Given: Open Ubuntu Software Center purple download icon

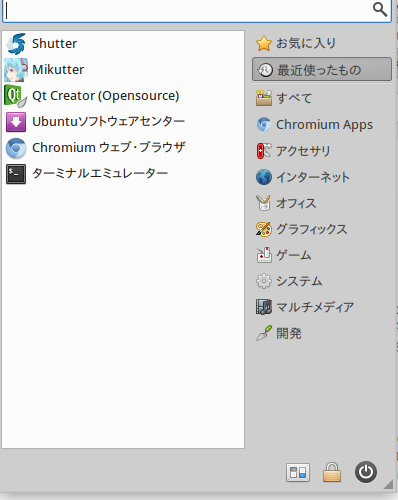Looking at the screenshot, I should (x=16, y=122).
